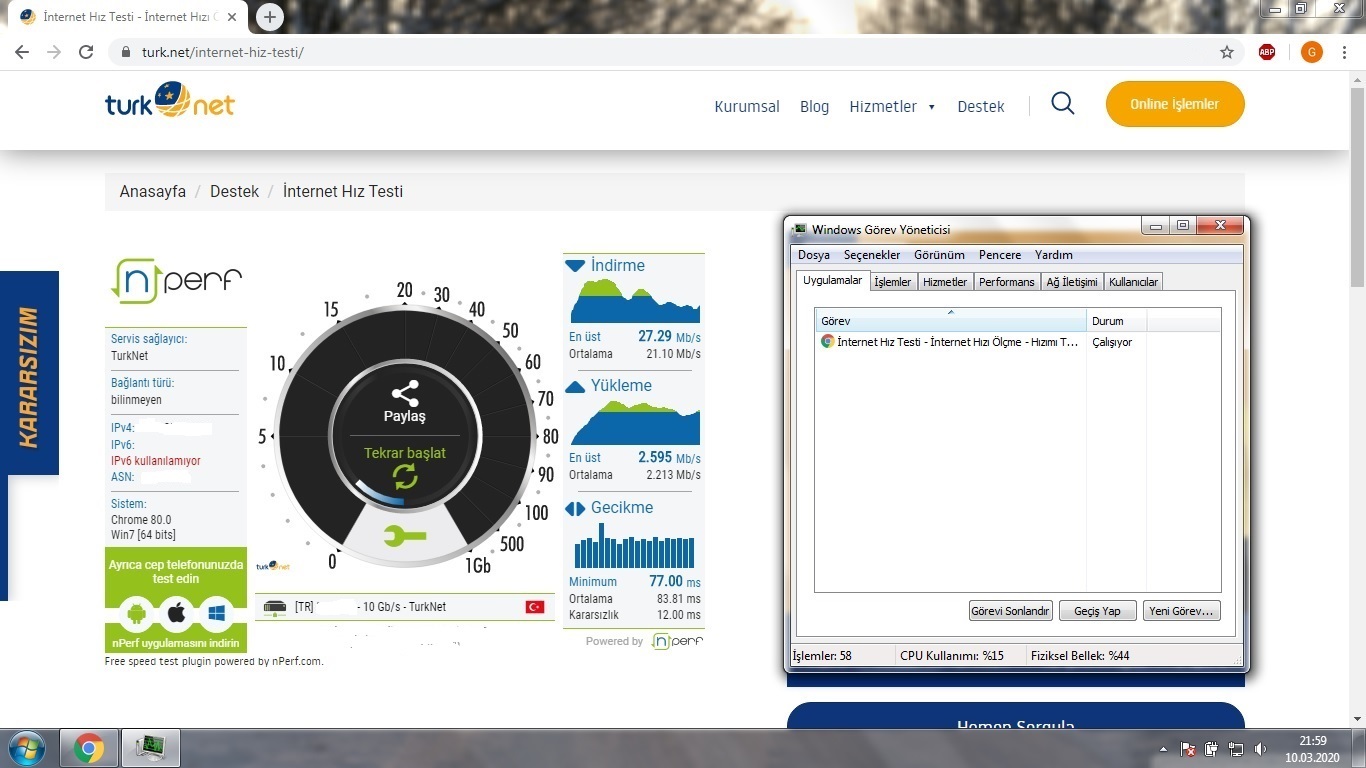
Task: Open Seçenekler menu in Task Manager
Action: point(871,255)
